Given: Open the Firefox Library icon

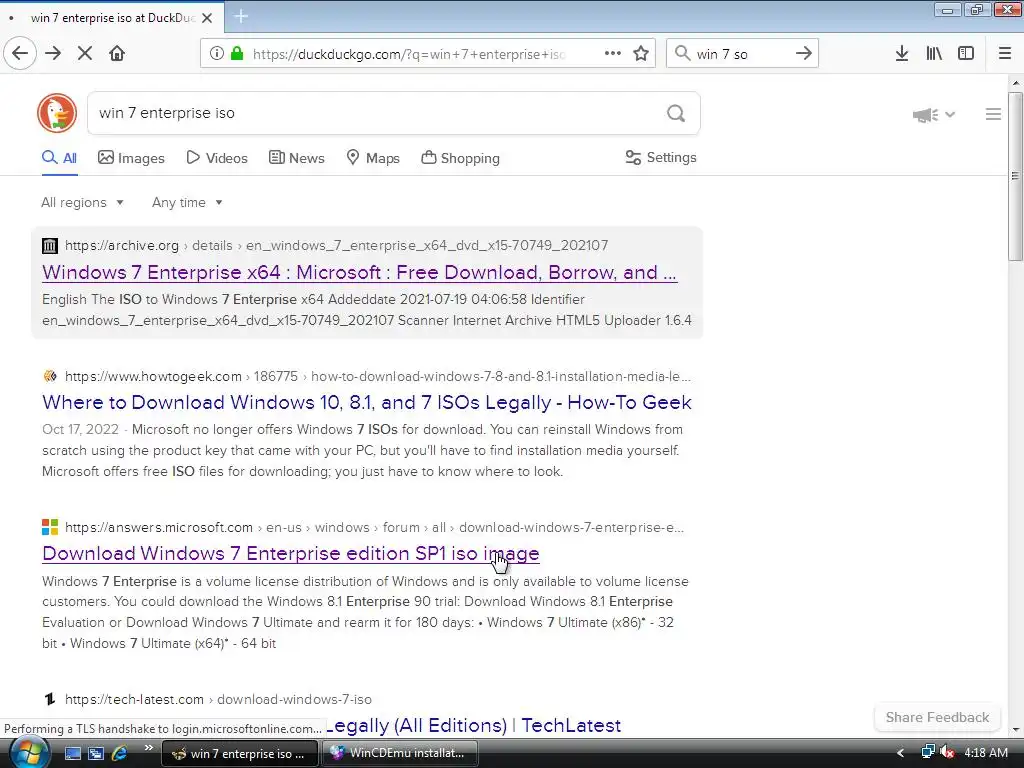Looking at the screenshot, I should (x=934, y=54).
